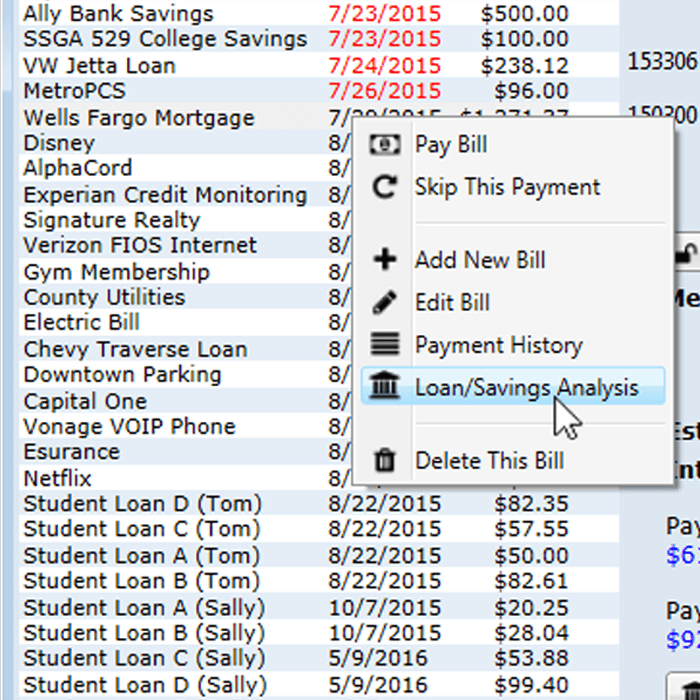Select Student Loan A (Sally) row

319,607
